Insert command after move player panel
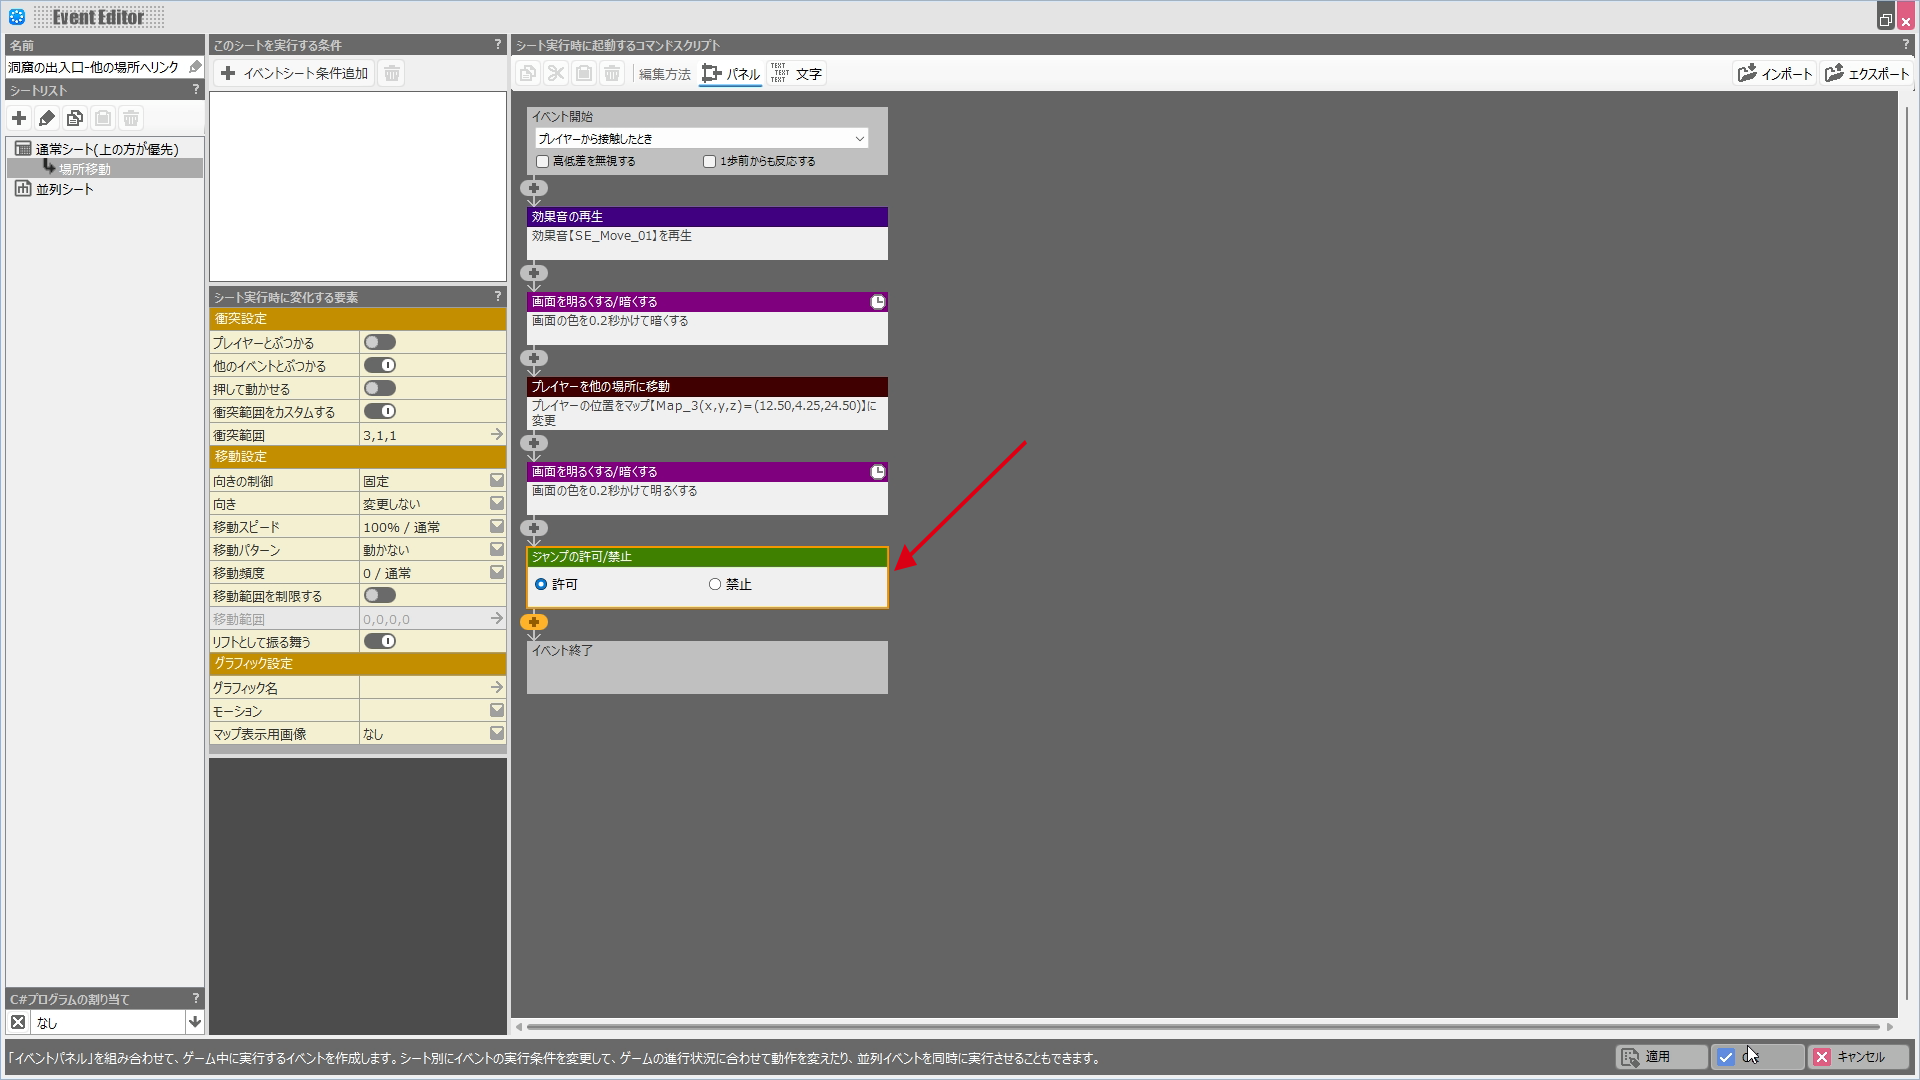1920x1080 pixels. click(x=534, y=443)
